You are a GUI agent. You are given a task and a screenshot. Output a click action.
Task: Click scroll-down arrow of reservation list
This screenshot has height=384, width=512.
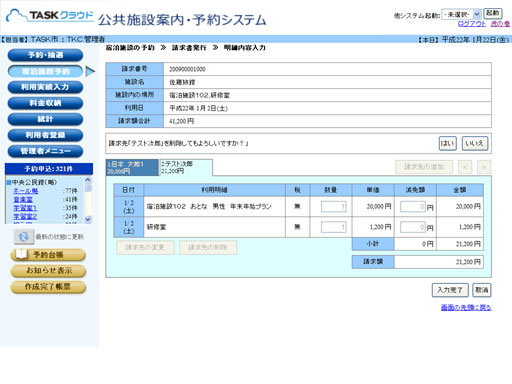click(88, 219)
